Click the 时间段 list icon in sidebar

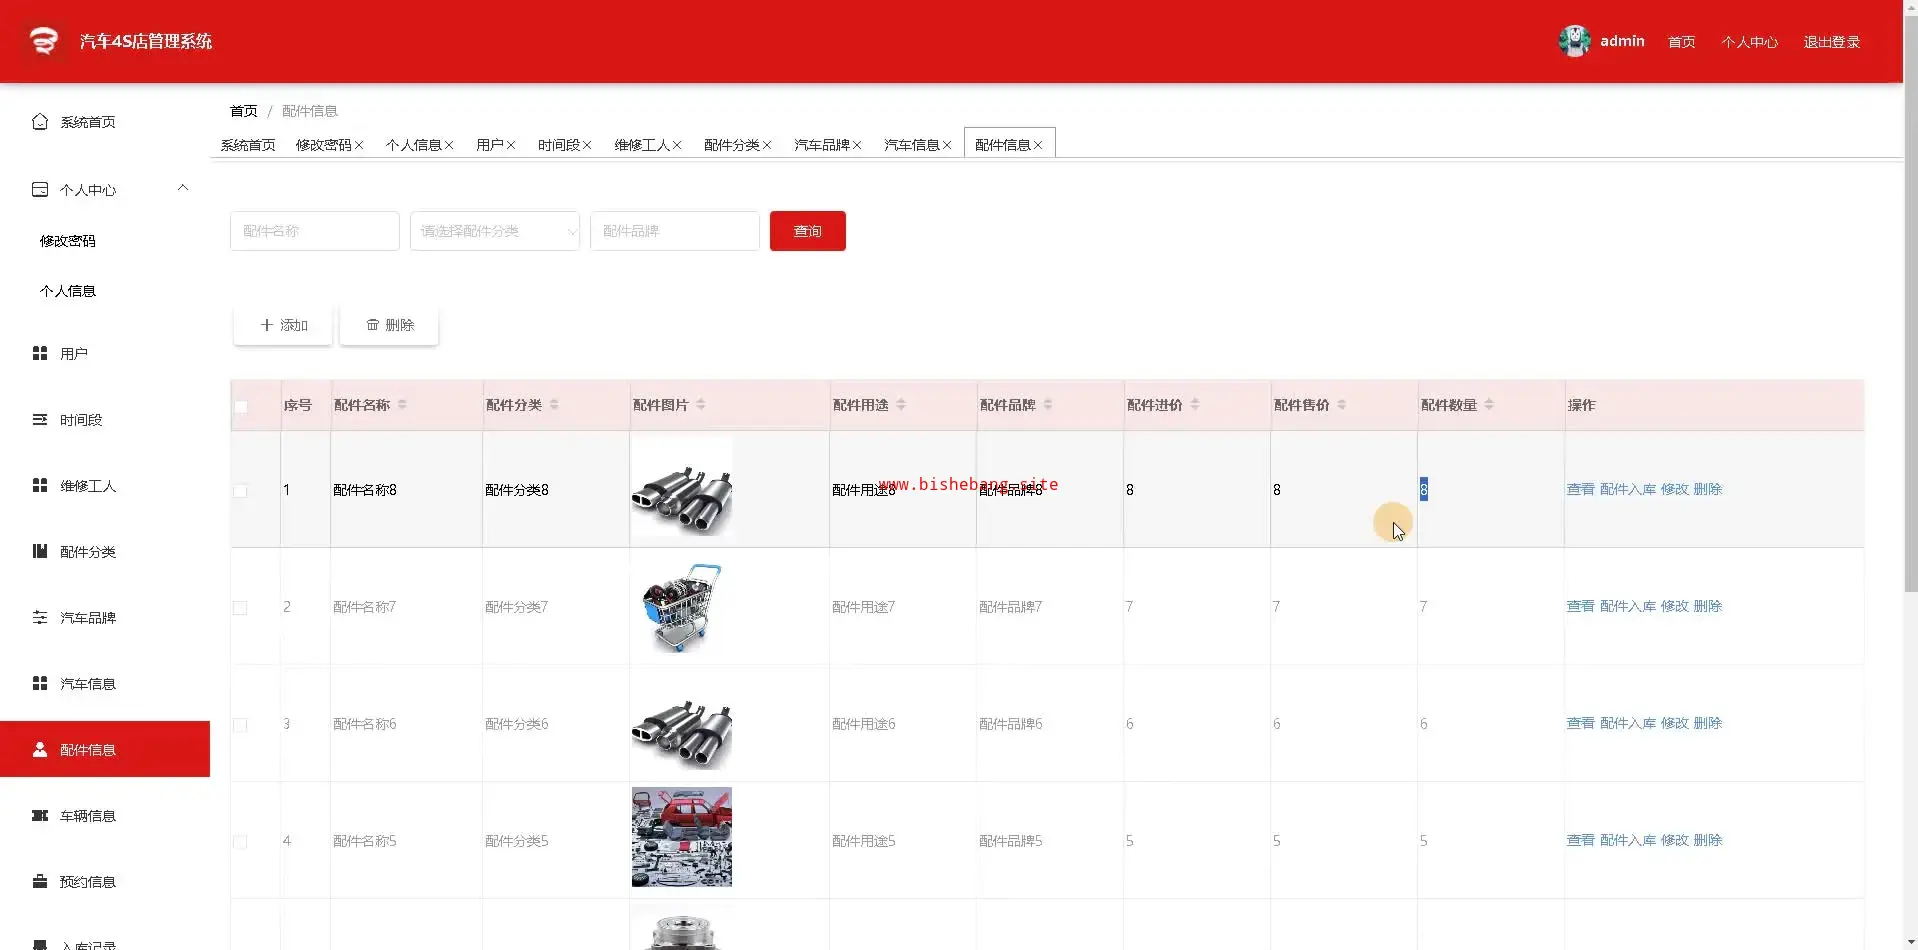(40, 420)
